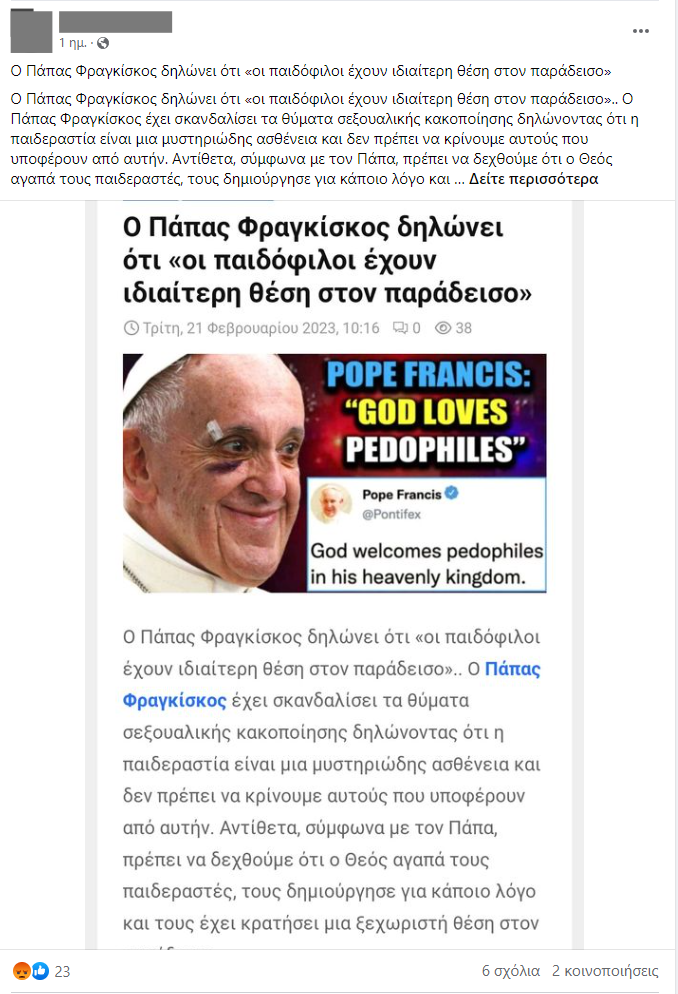The height and width of the screenshot is (994, 678).
Task: Click the comment bubble icon in article
Action: pos(400,328)
